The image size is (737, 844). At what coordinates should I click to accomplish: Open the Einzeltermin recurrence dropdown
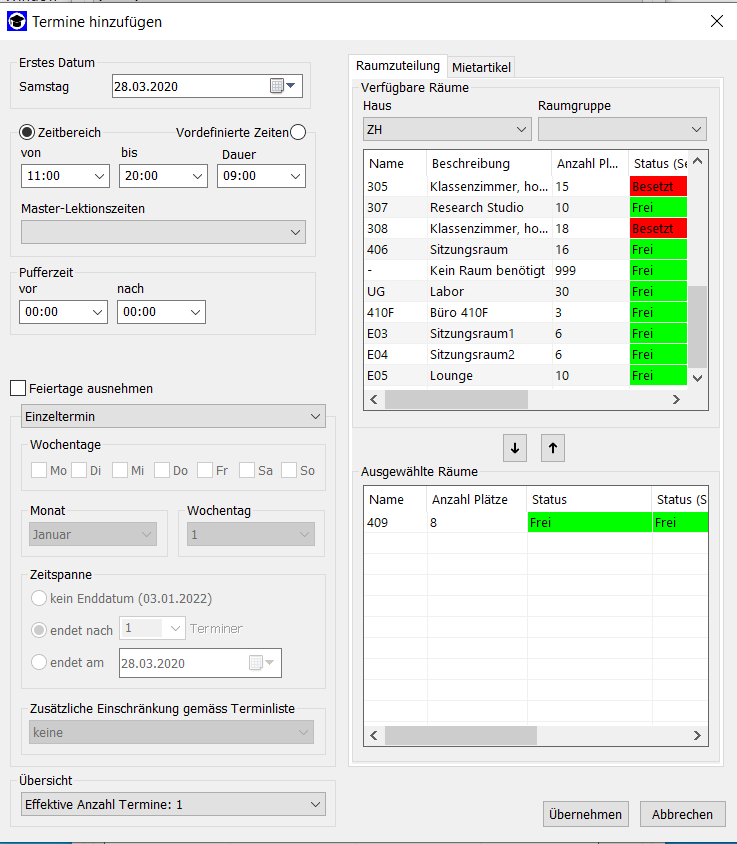click(x=173, y=416)
